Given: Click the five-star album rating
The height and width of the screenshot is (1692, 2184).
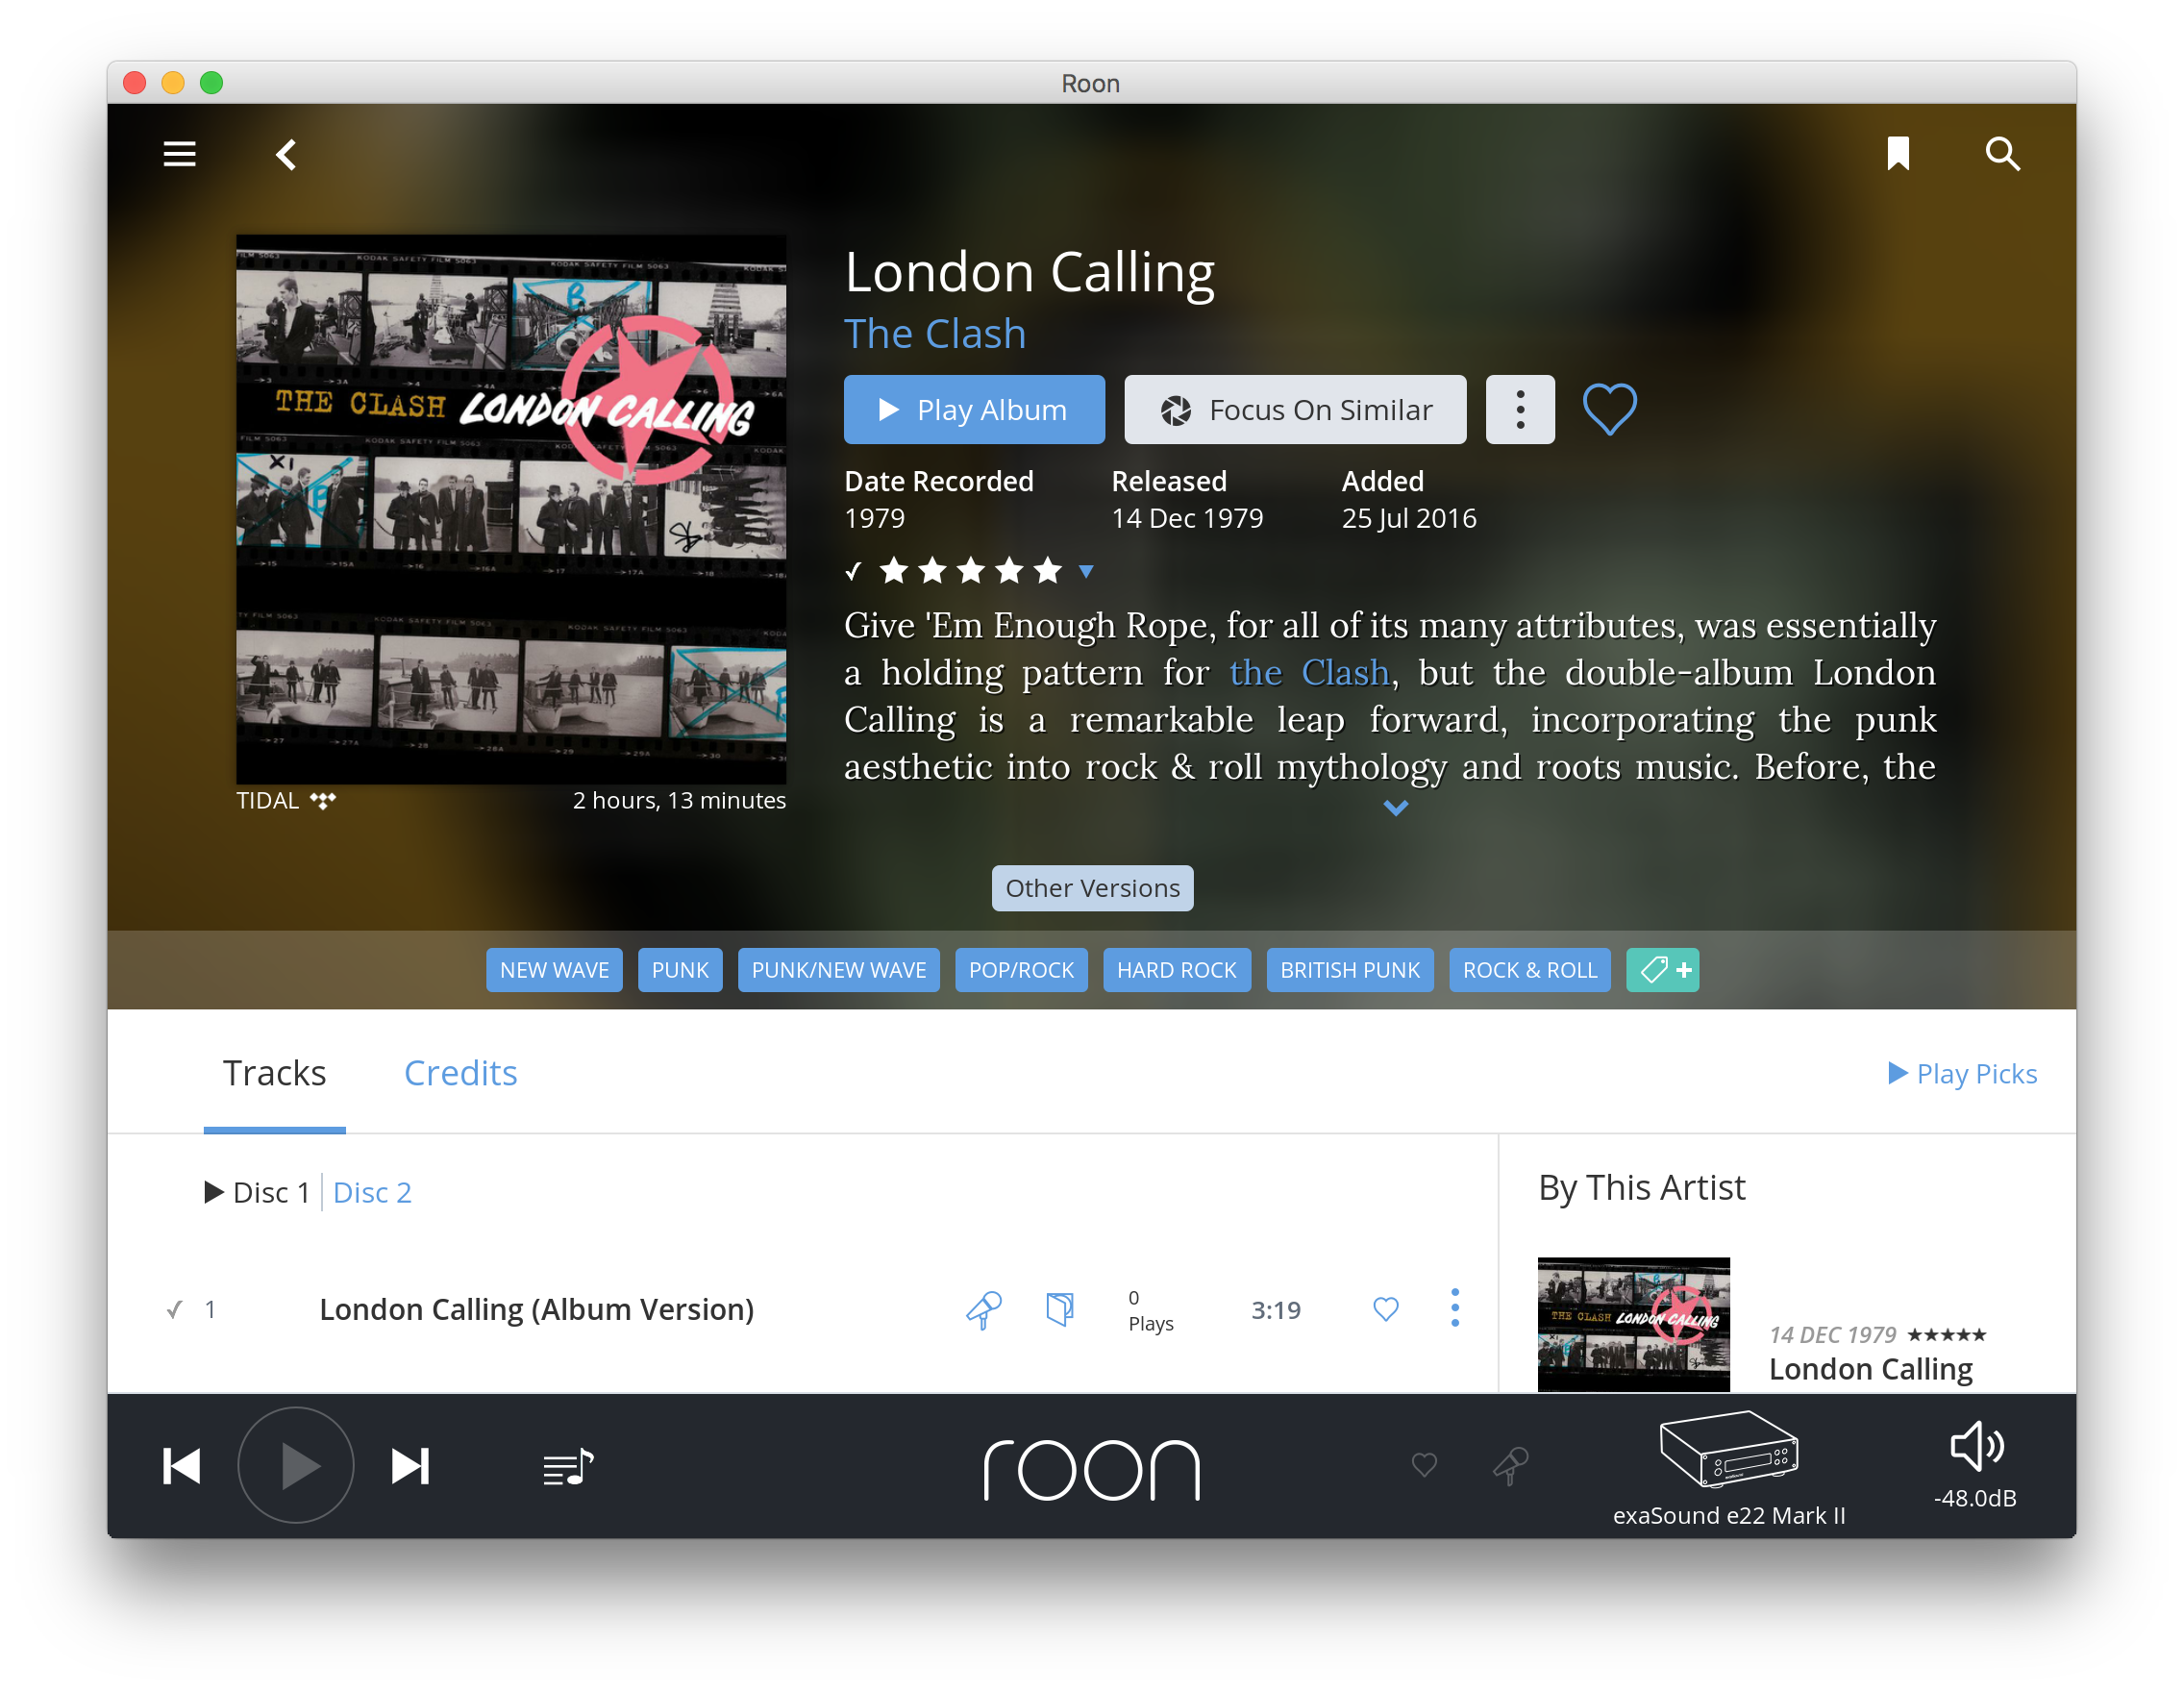Looking at the screenshot, I should coord(970,571).
